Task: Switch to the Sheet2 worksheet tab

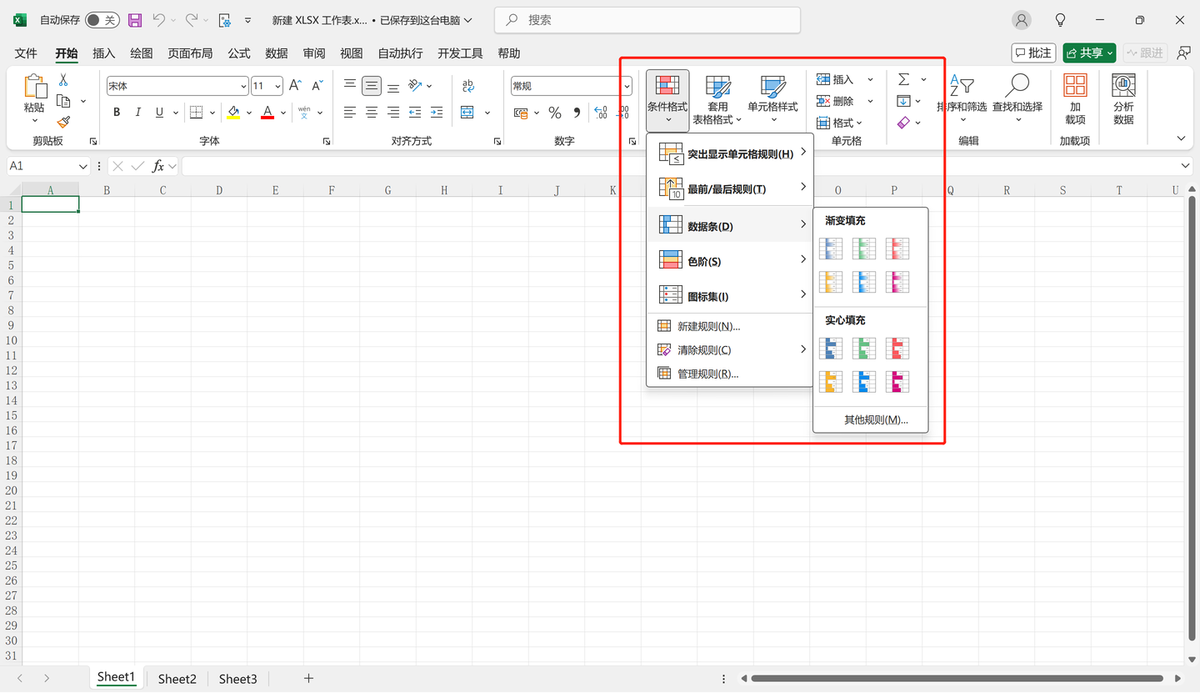Action: (177, 679)
